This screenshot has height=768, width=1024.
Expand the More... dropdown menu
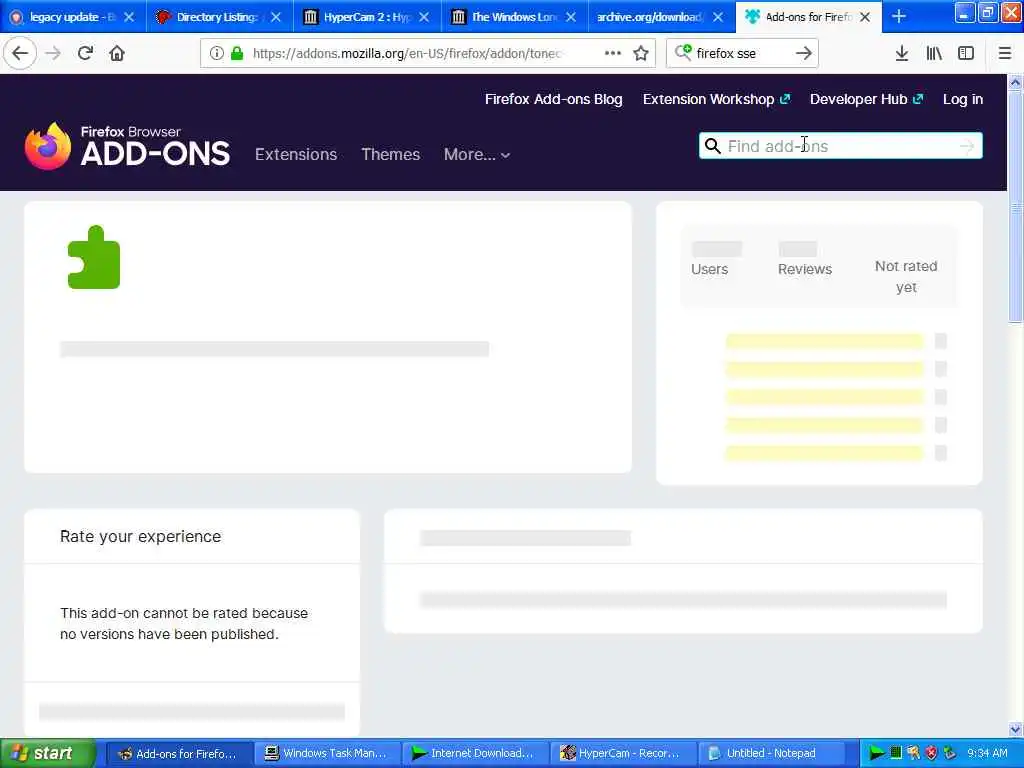(x=477, y=155)
